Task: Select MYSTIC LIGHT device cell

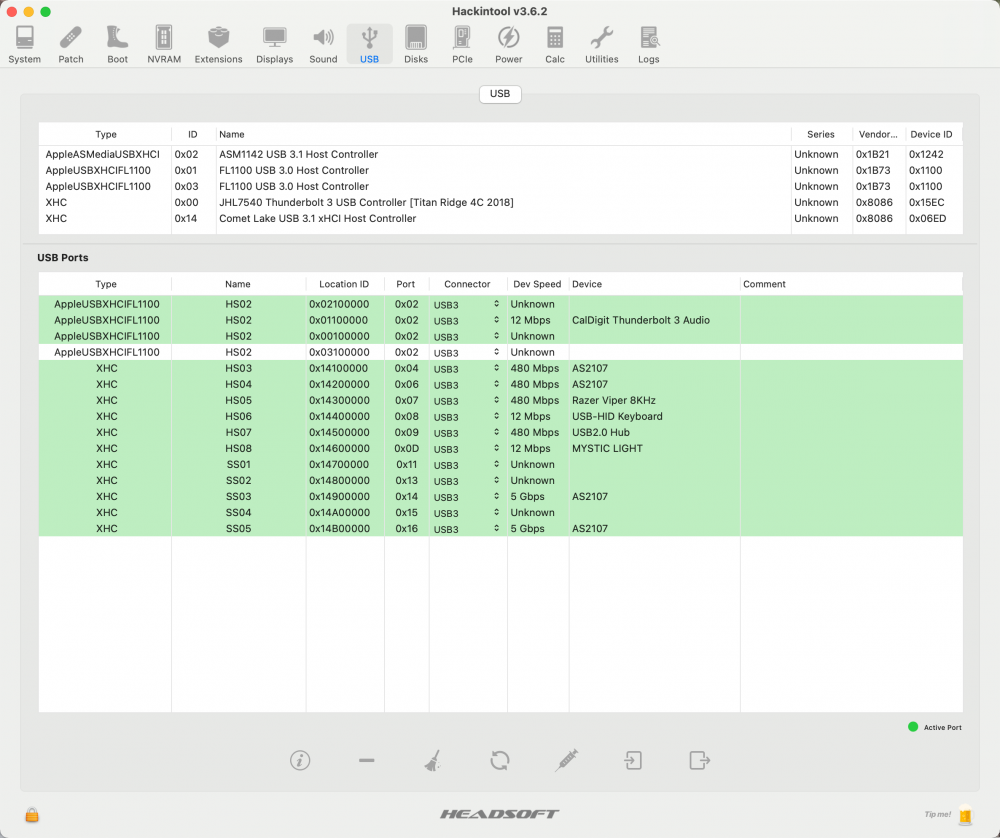Action: (607, 448)
